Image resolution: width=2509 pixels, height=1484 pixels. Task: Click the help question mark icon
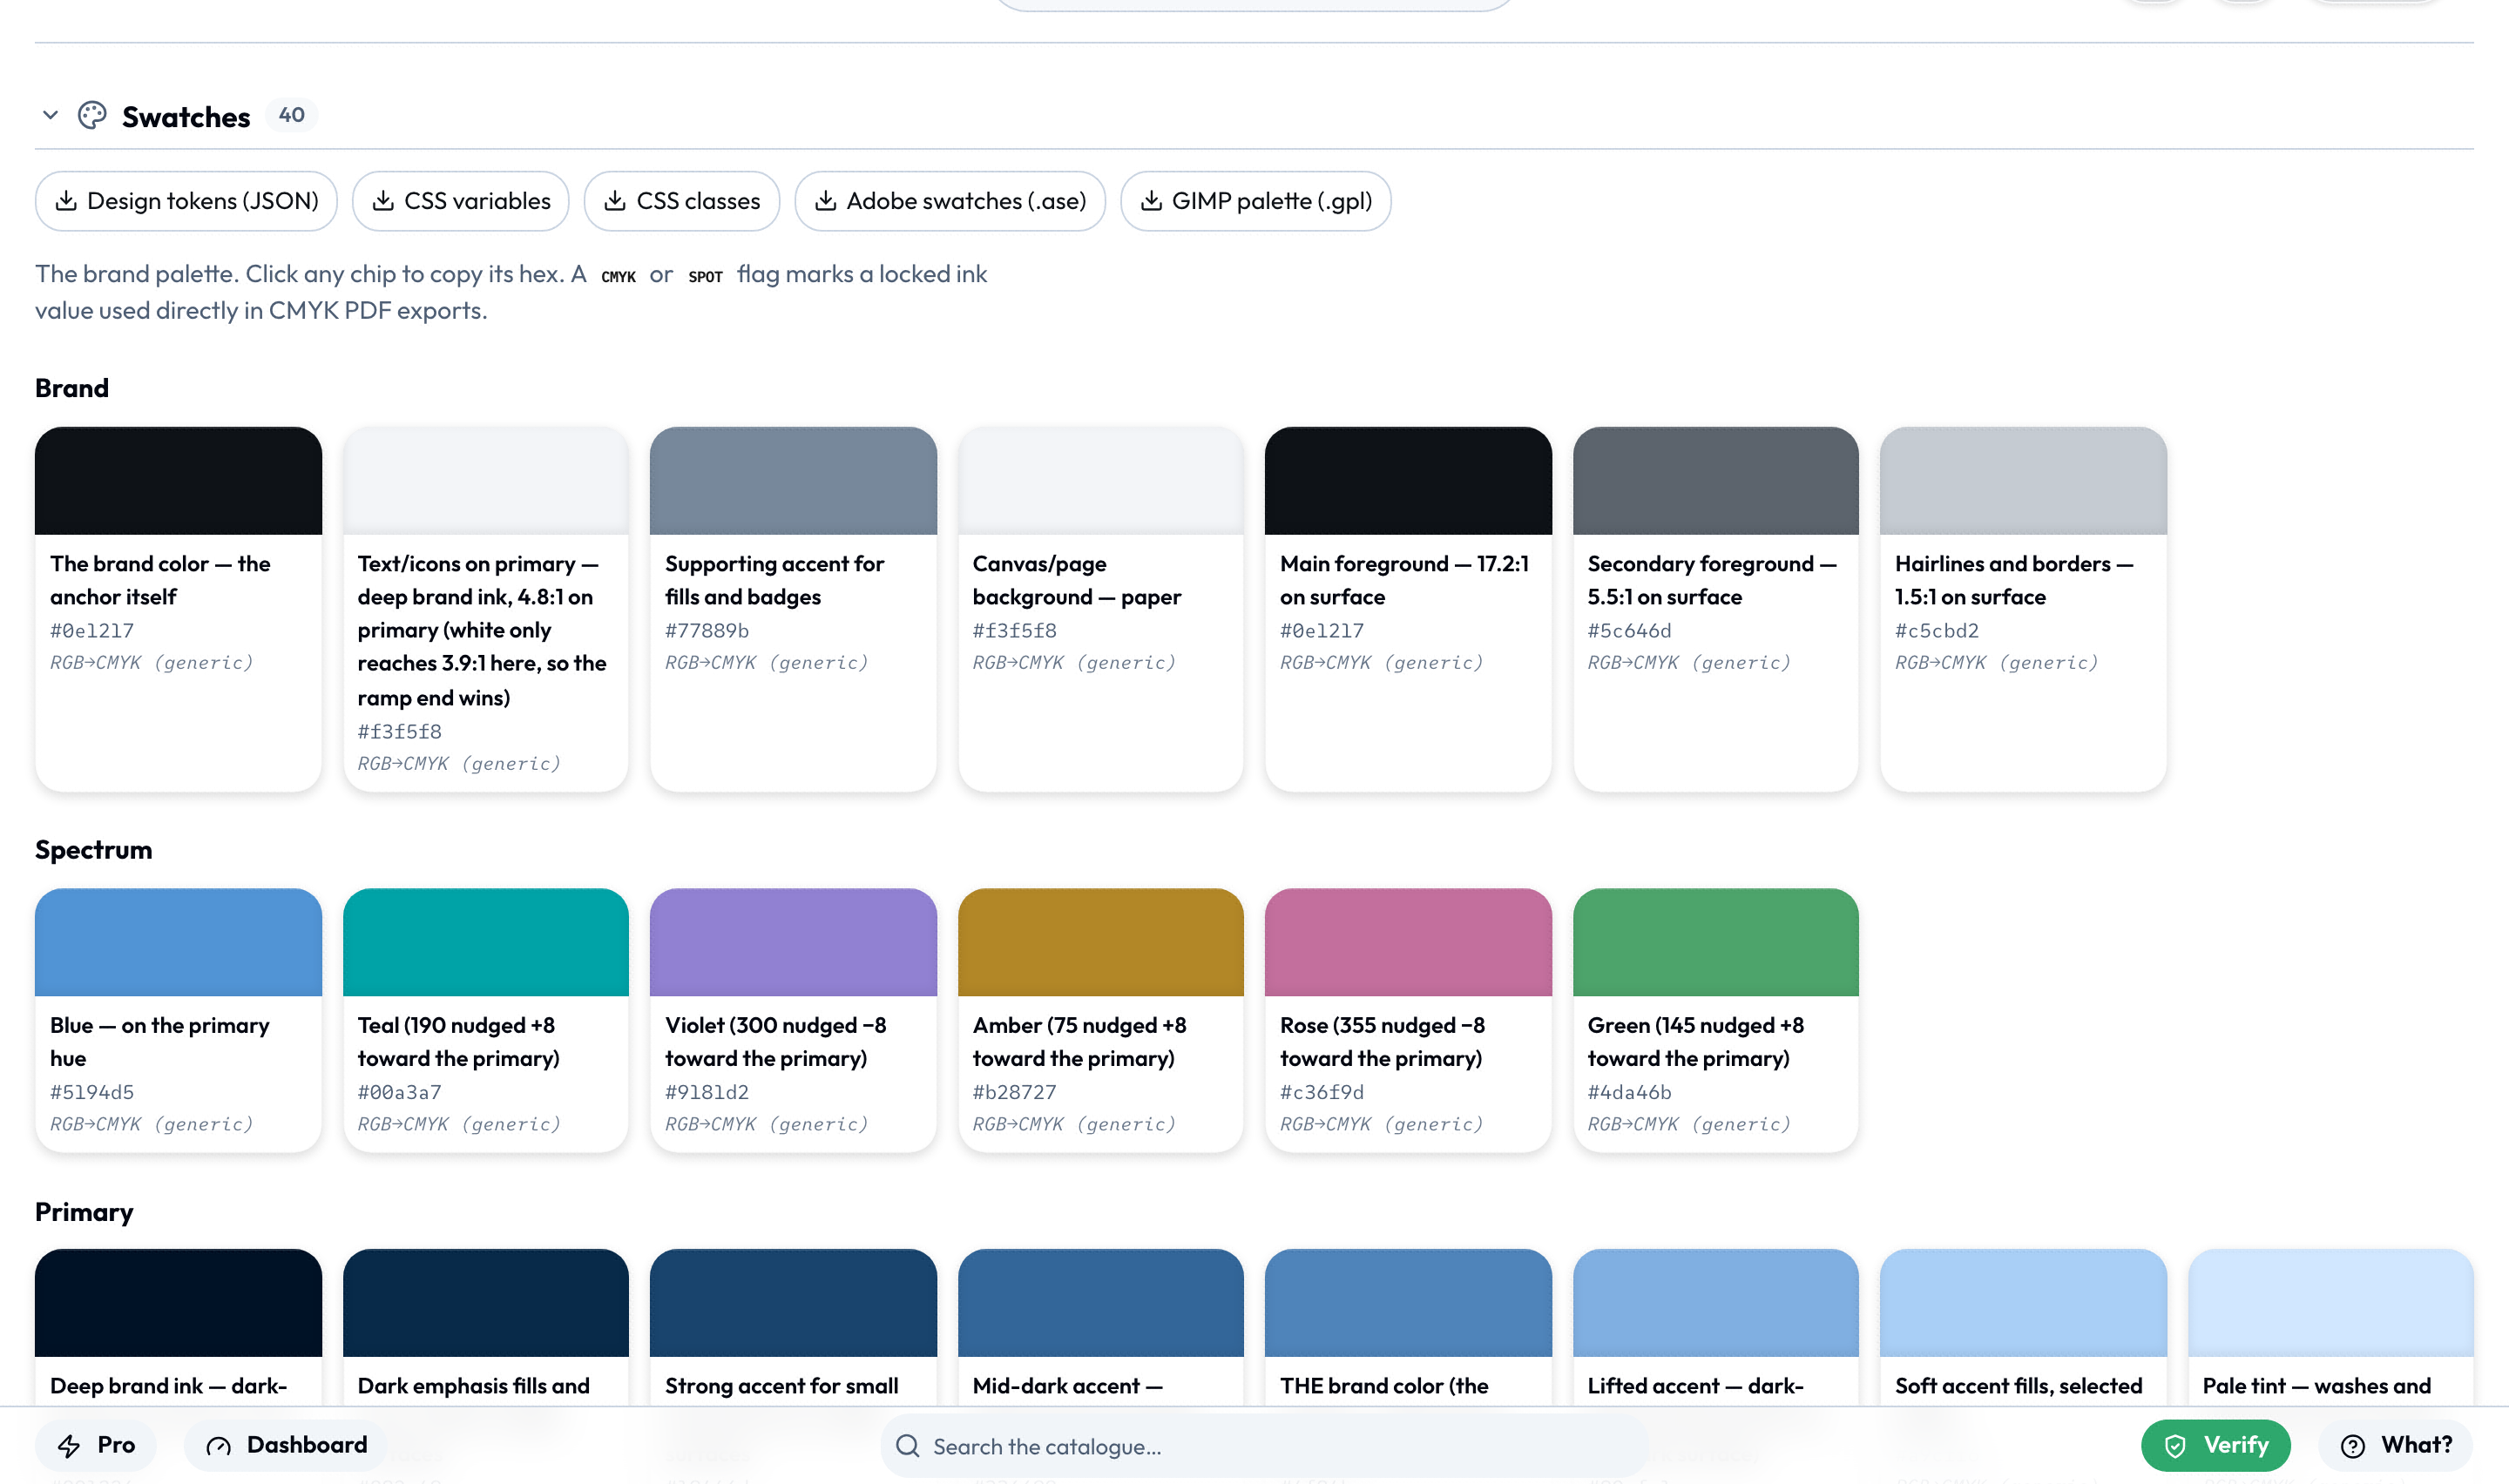point(2353,1446)
